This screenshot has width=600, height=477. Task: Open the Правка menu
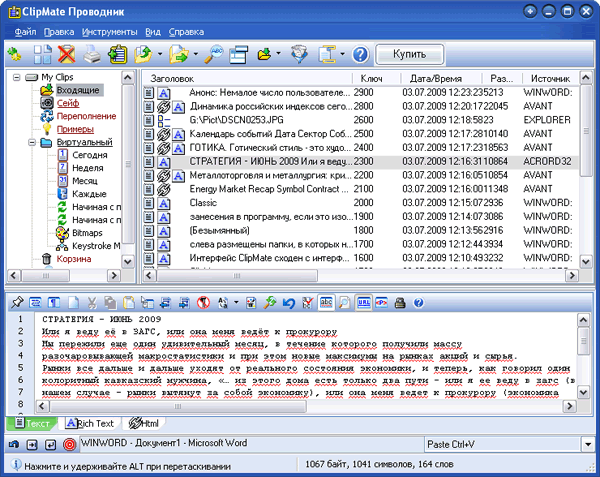click(x=59, y=32)
